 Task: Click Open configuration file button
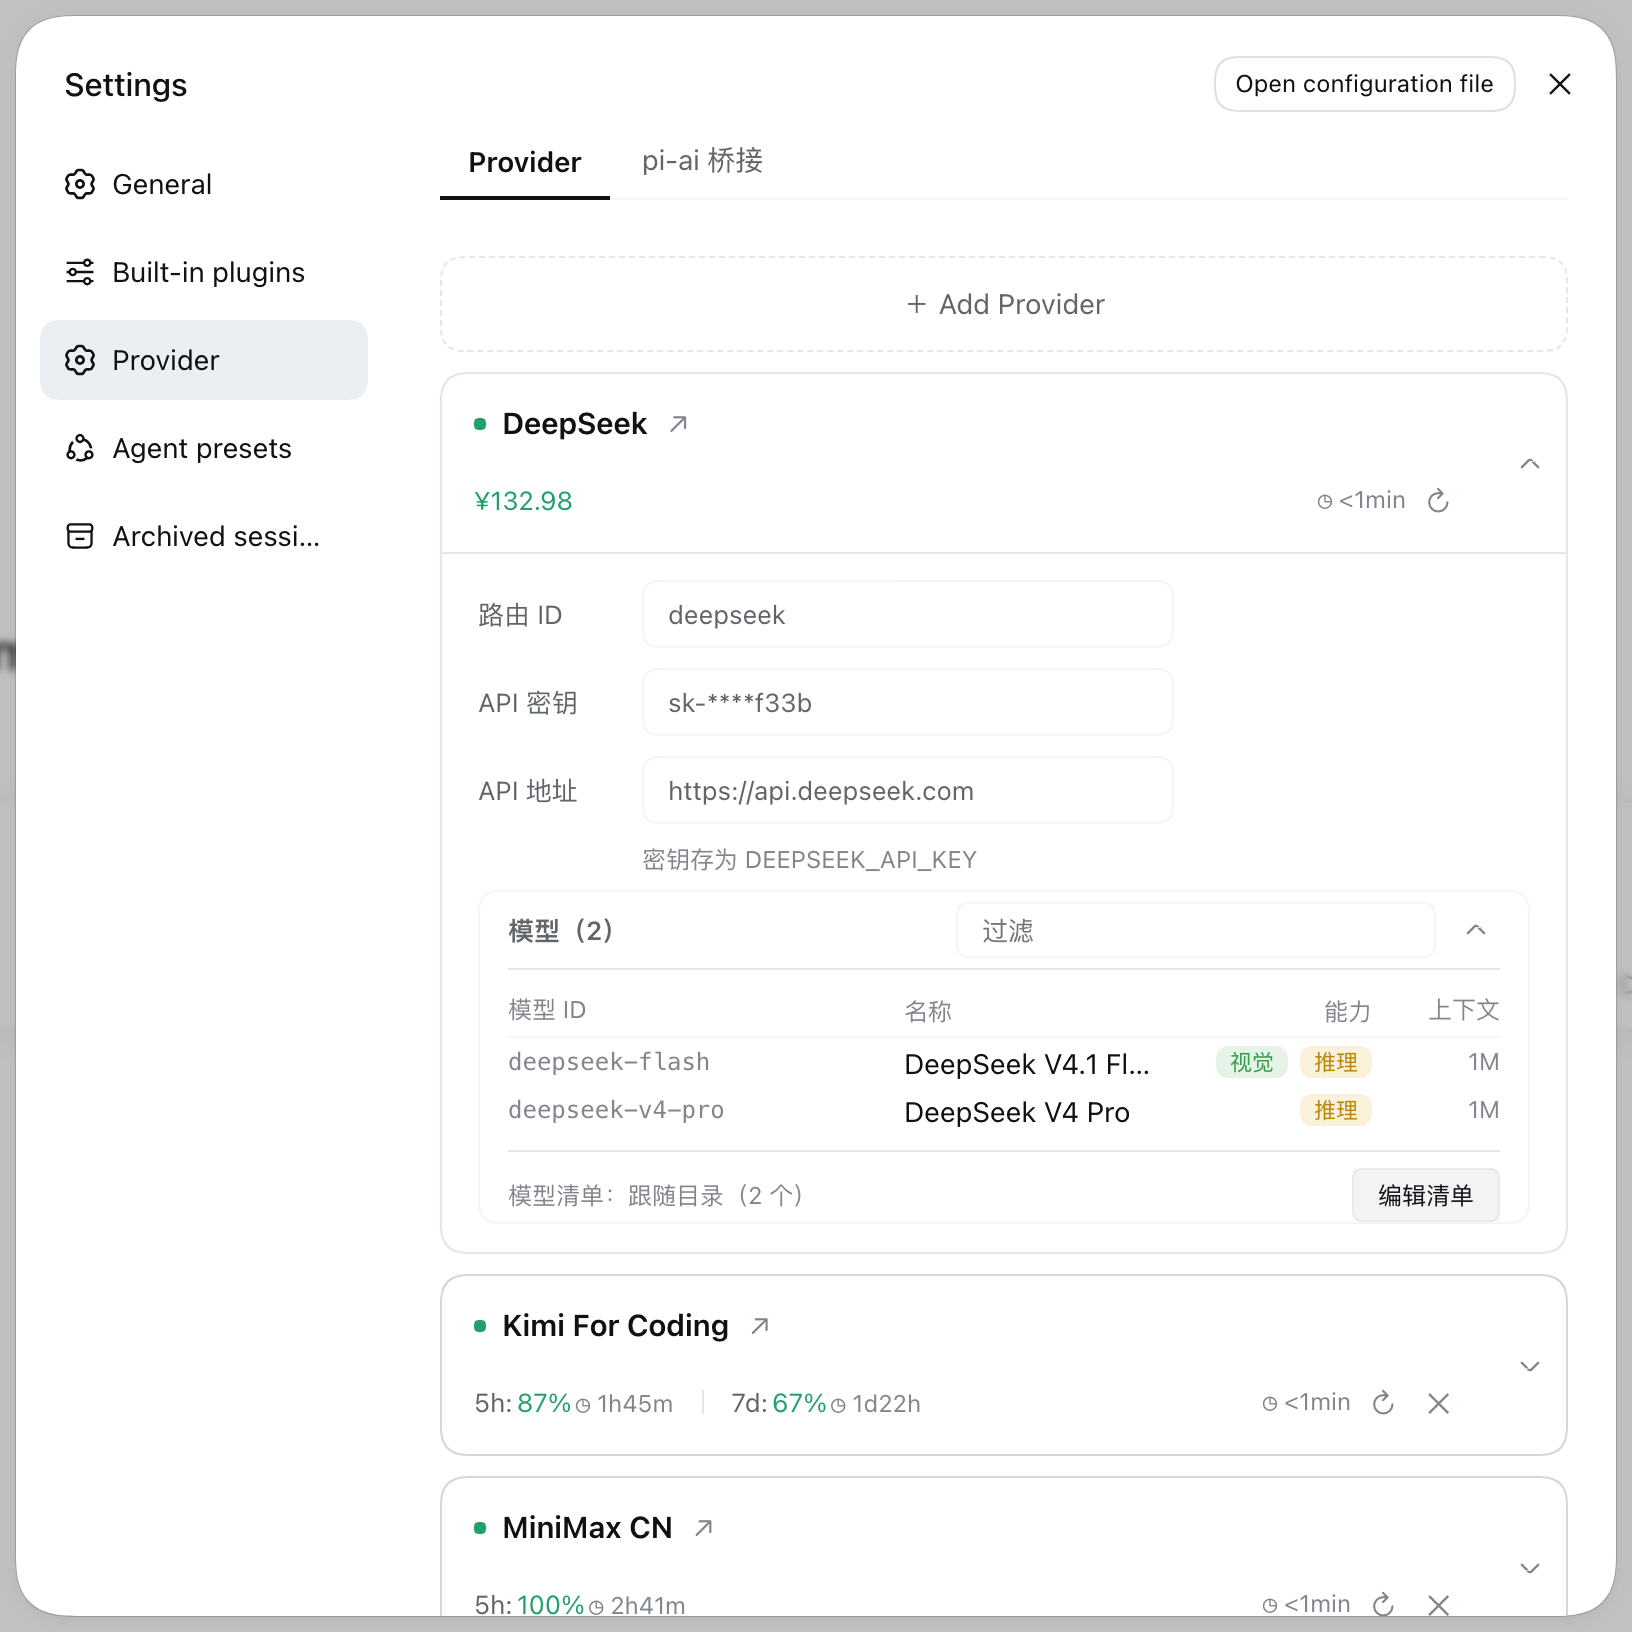(x=1364, y=84)
